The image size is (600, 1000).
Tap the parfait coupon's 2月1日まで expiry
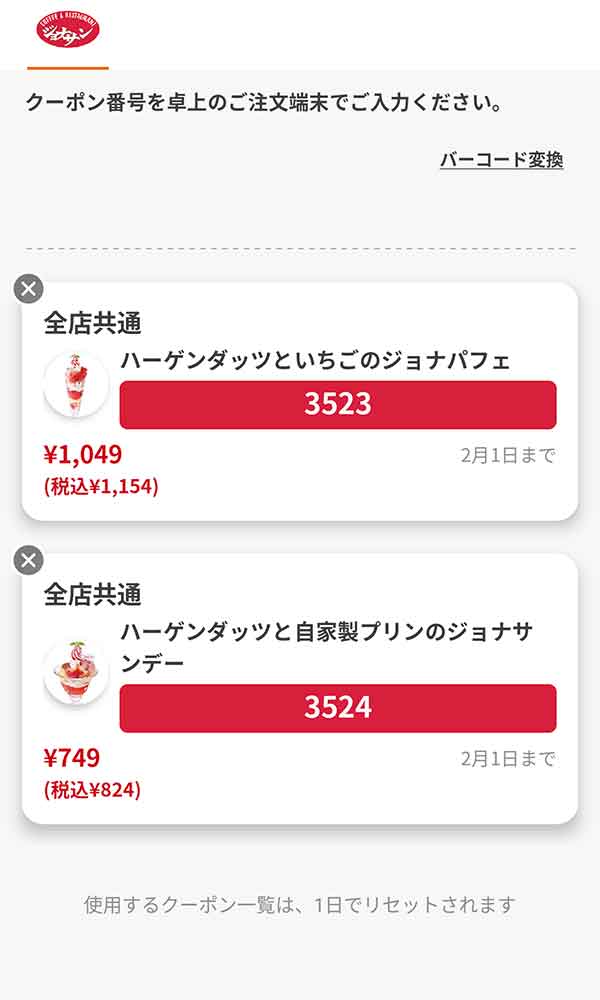click(x=507, y=456)
